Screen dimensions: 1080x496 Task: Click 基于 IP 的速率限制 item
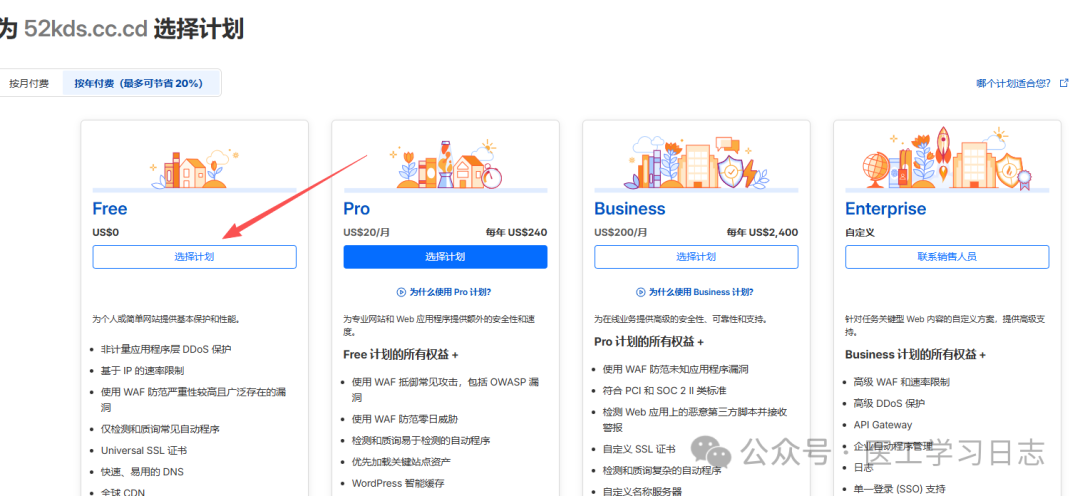tap(143, 371)
